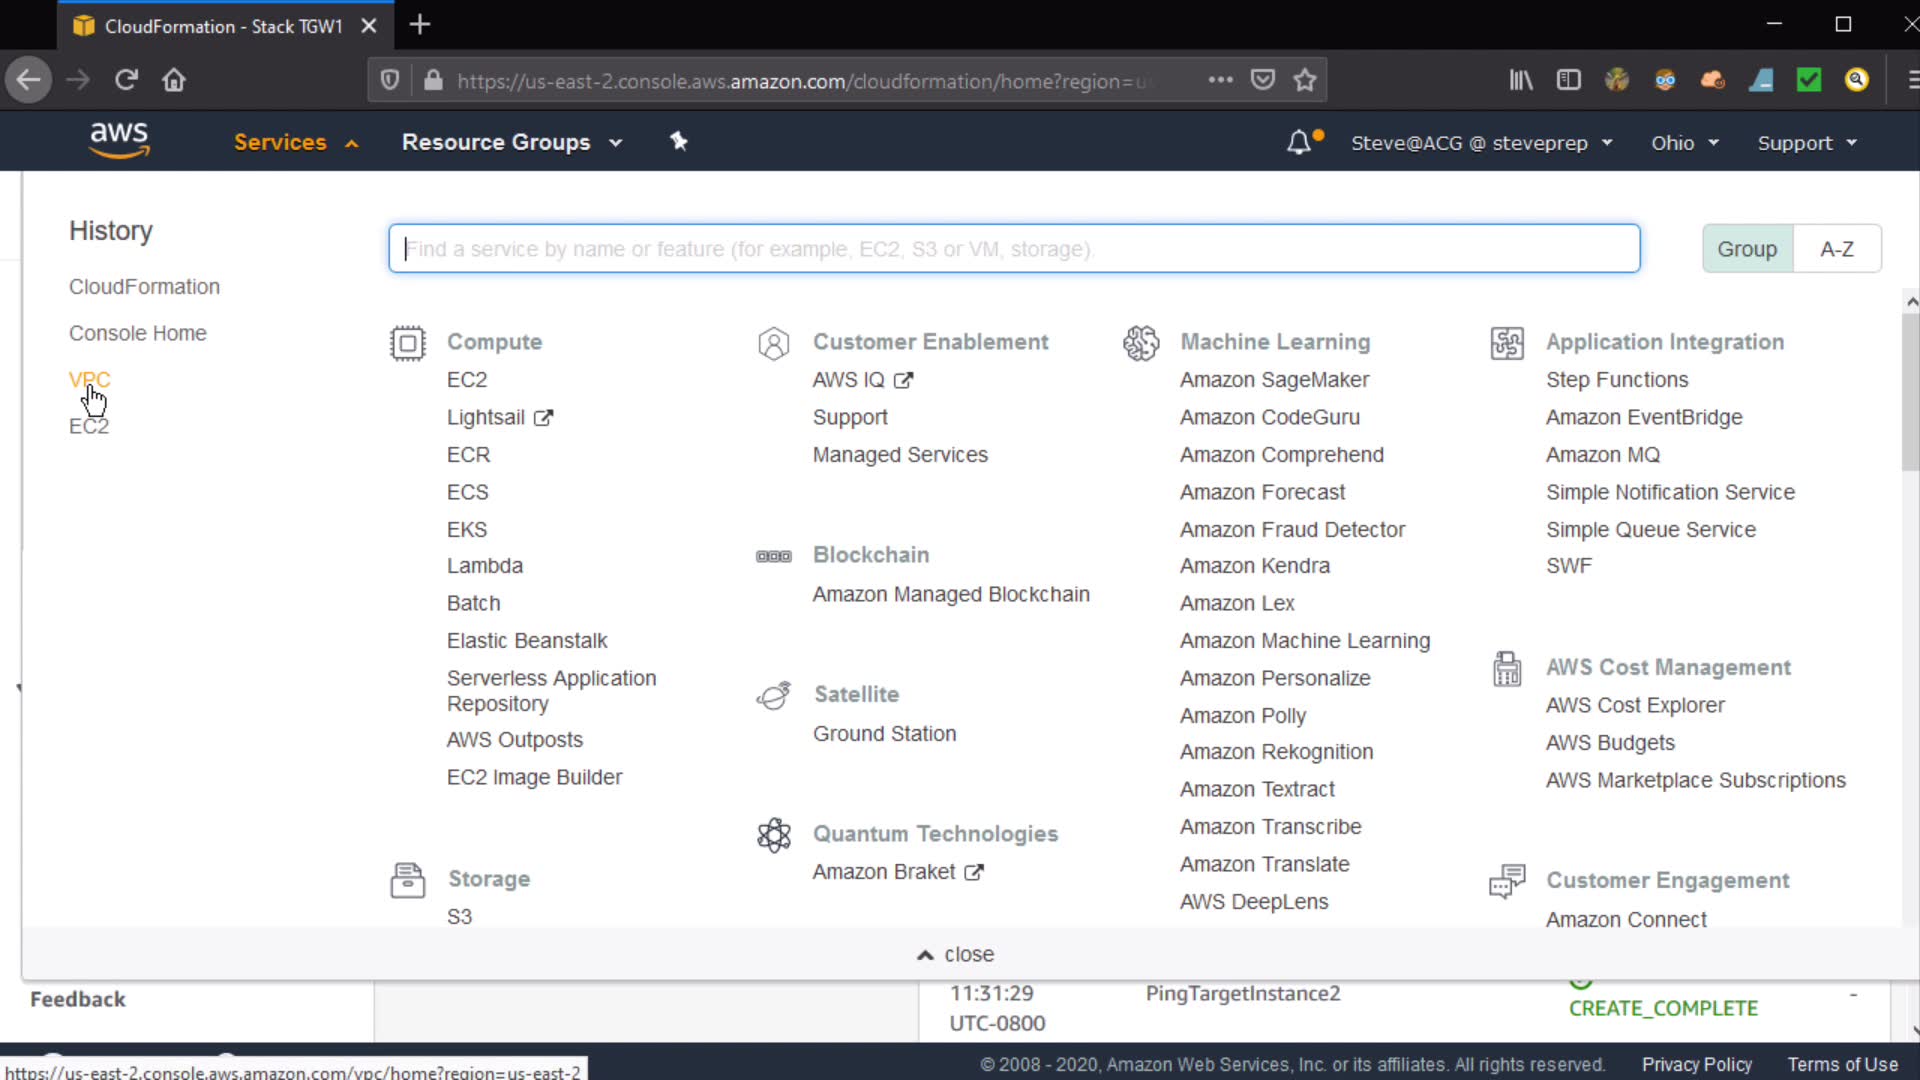Image resolution: width=1920 pixels, height=1080 pixels.
Task: Open VPC from History list
Action: (89, 380)
